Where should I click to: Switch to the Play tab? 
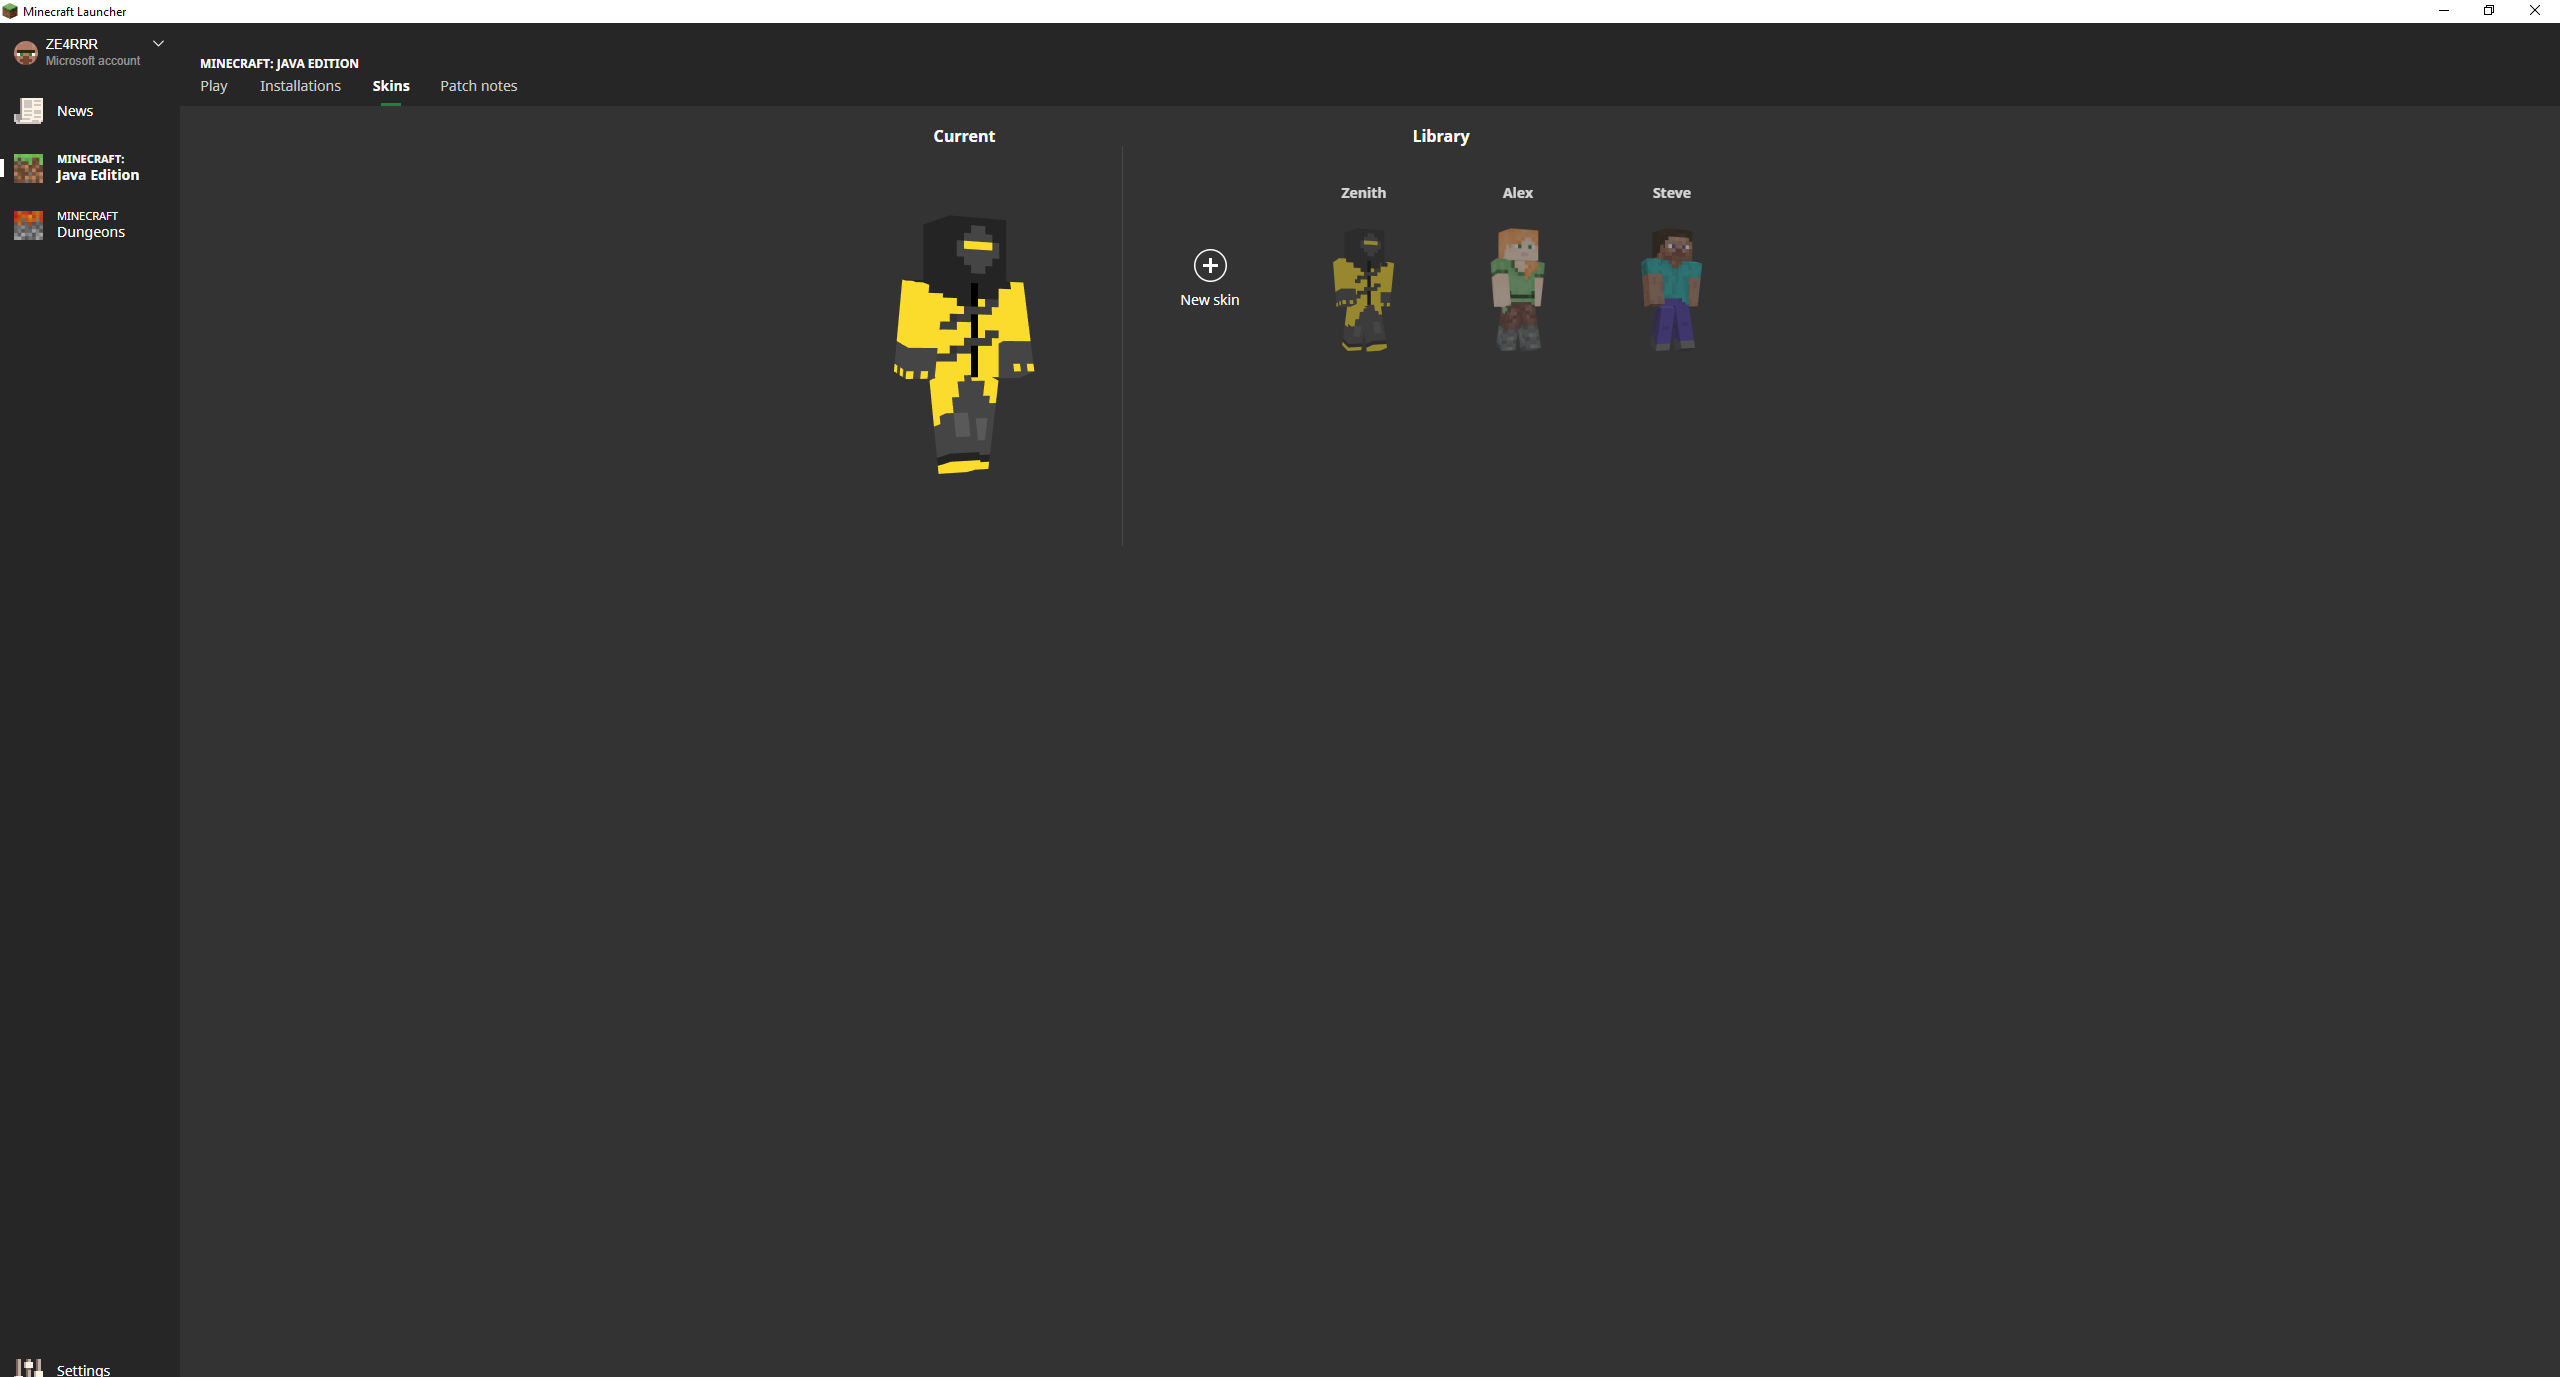[214, 86]
